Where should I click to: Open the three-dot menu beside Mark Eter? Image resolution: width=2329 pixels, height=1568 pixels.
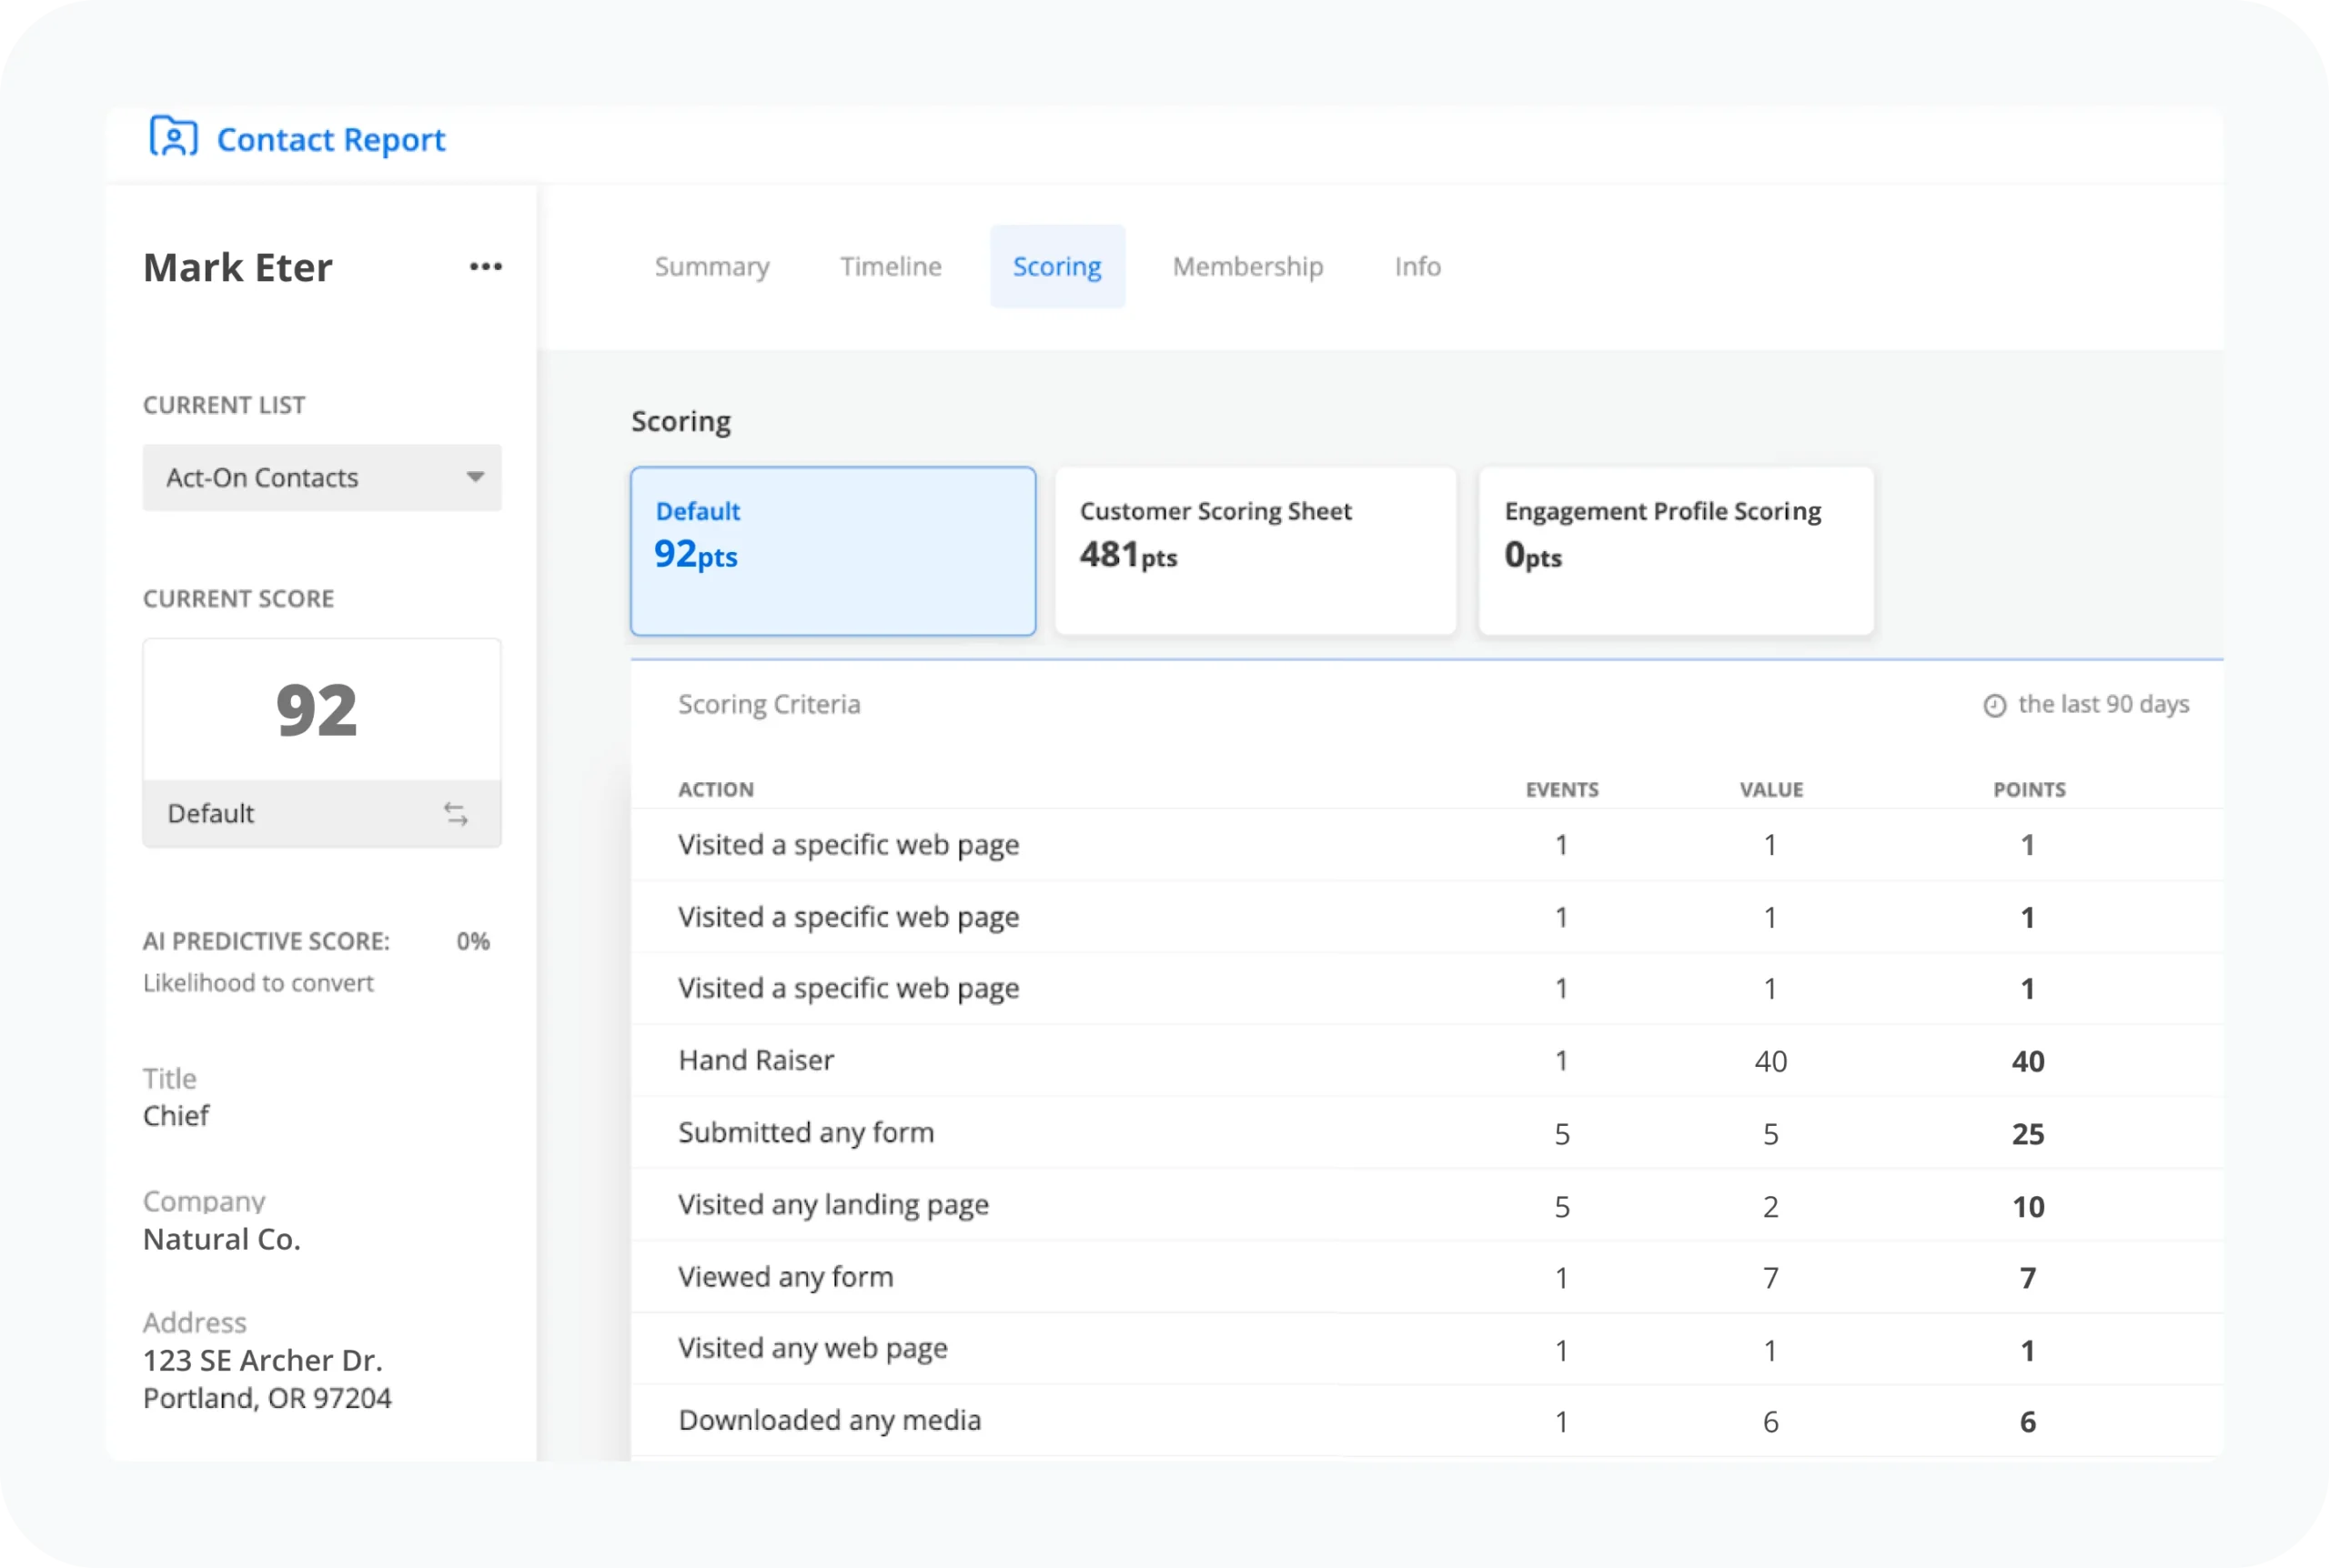click(485, 267)
